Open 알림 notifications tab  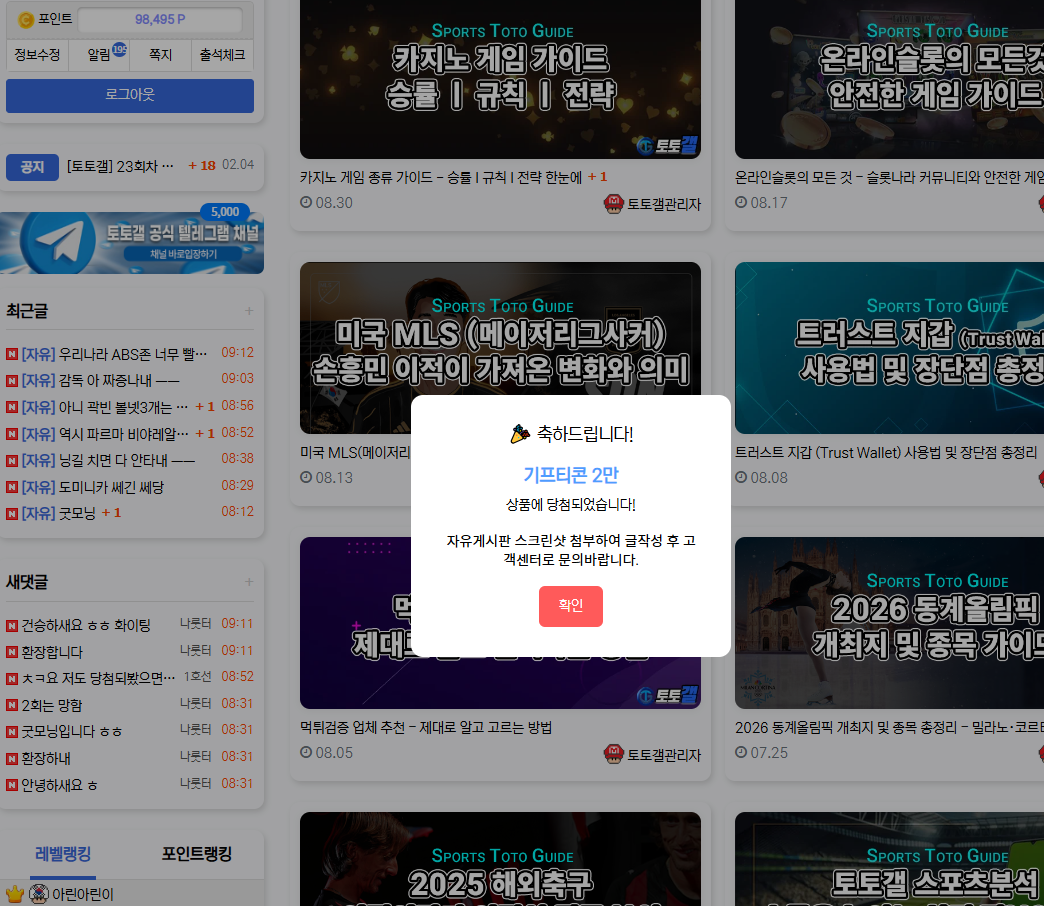pyautogui.click(x=99, y=55)
